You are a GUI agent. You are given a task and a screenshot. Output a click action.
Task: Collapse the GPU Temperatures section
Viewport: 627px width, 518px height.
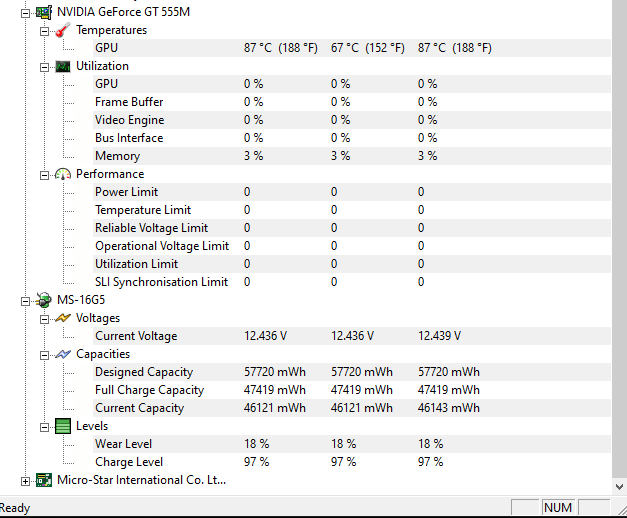[x=44, y=30]
